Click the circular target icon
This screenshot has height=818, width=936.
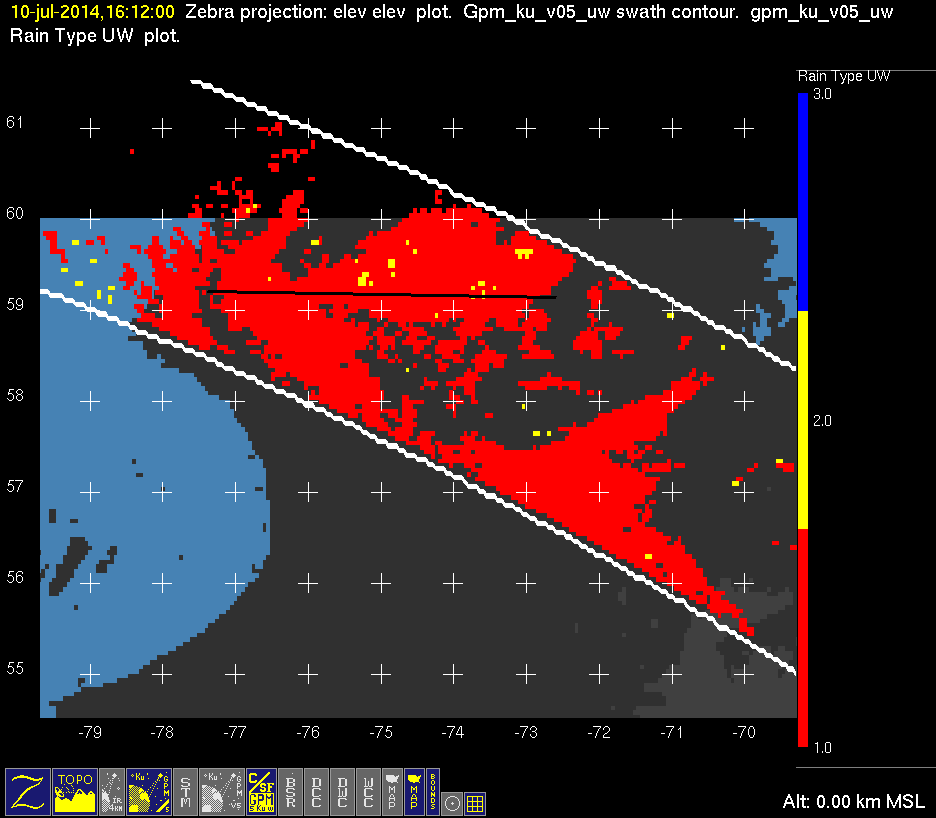pos(452,802)
